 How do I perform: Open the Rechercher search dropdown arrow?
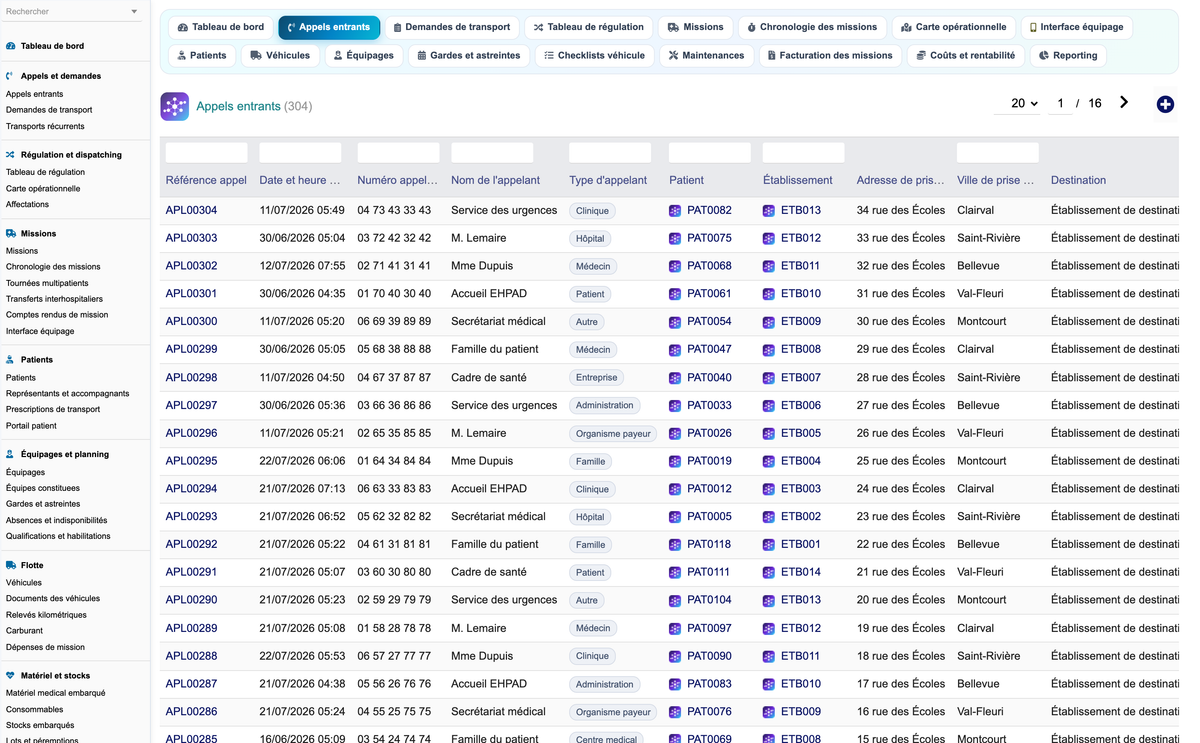[x=134, y=12]
